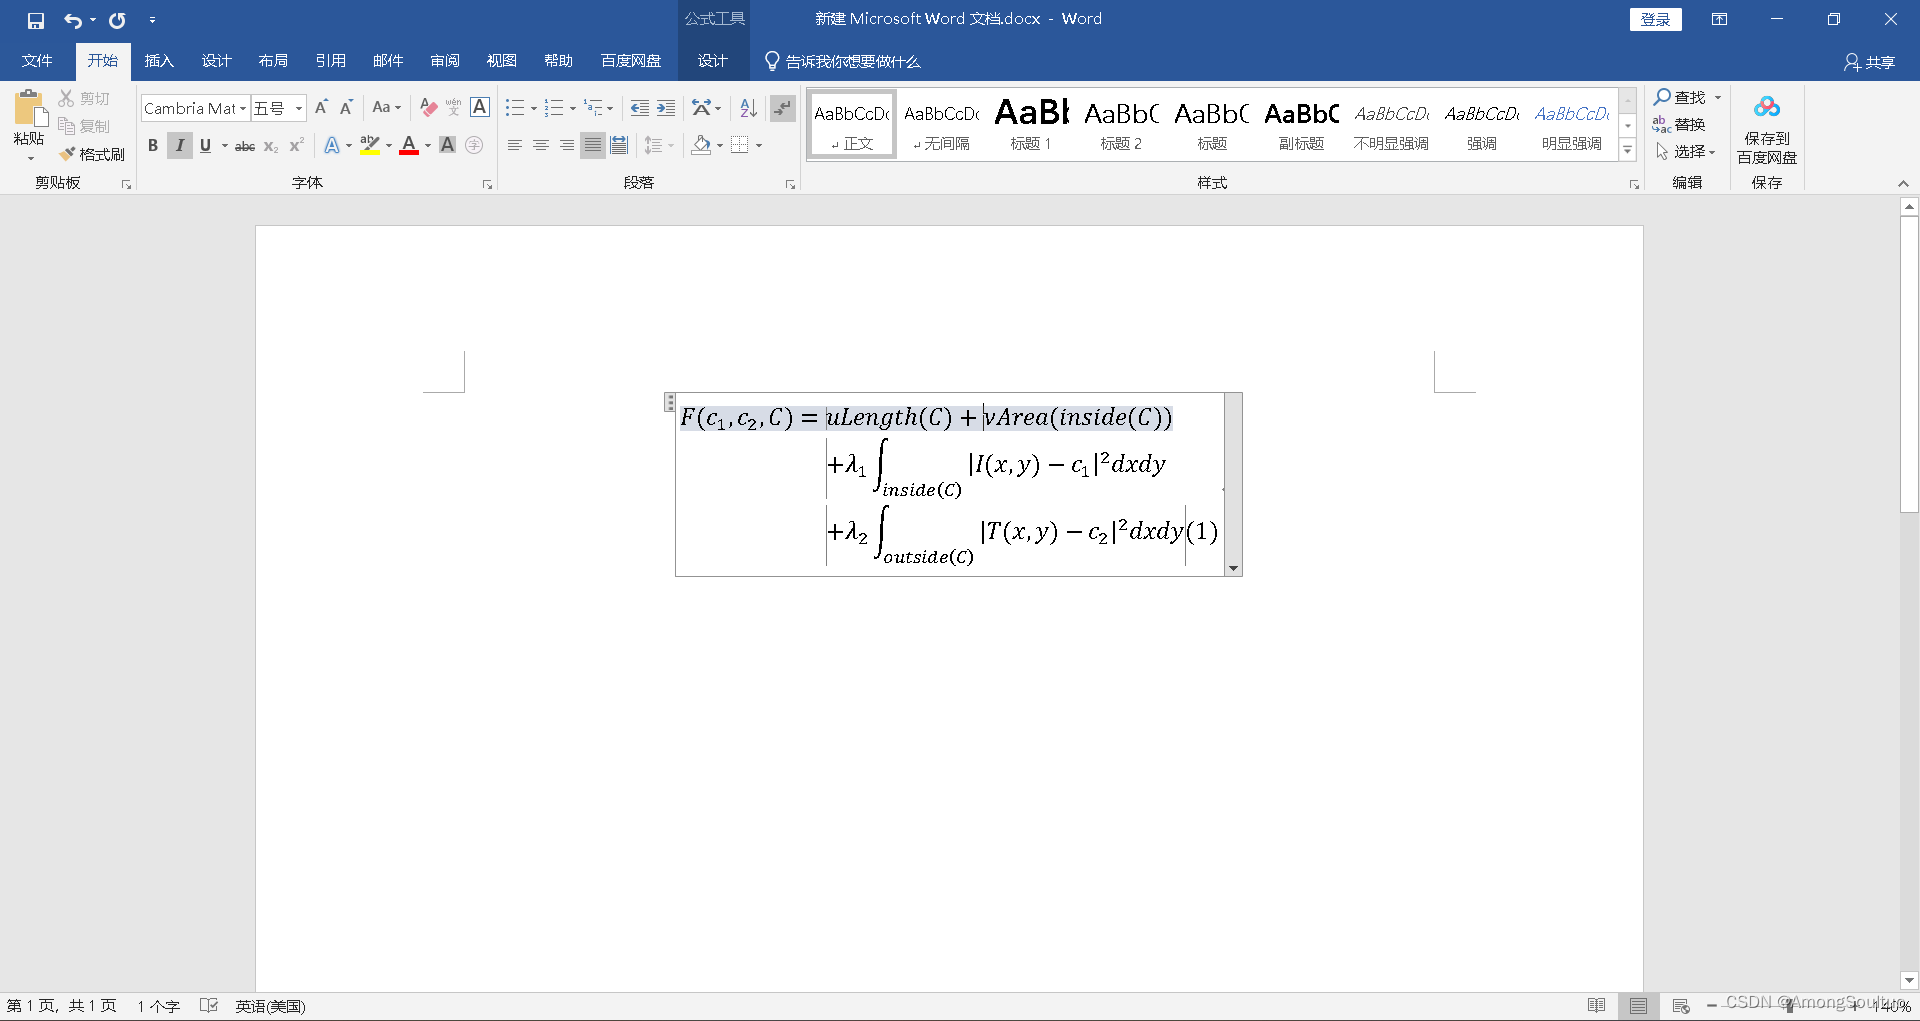
Task: Apply the 标题 1 heading style
Action: (x=1031, y=124)
